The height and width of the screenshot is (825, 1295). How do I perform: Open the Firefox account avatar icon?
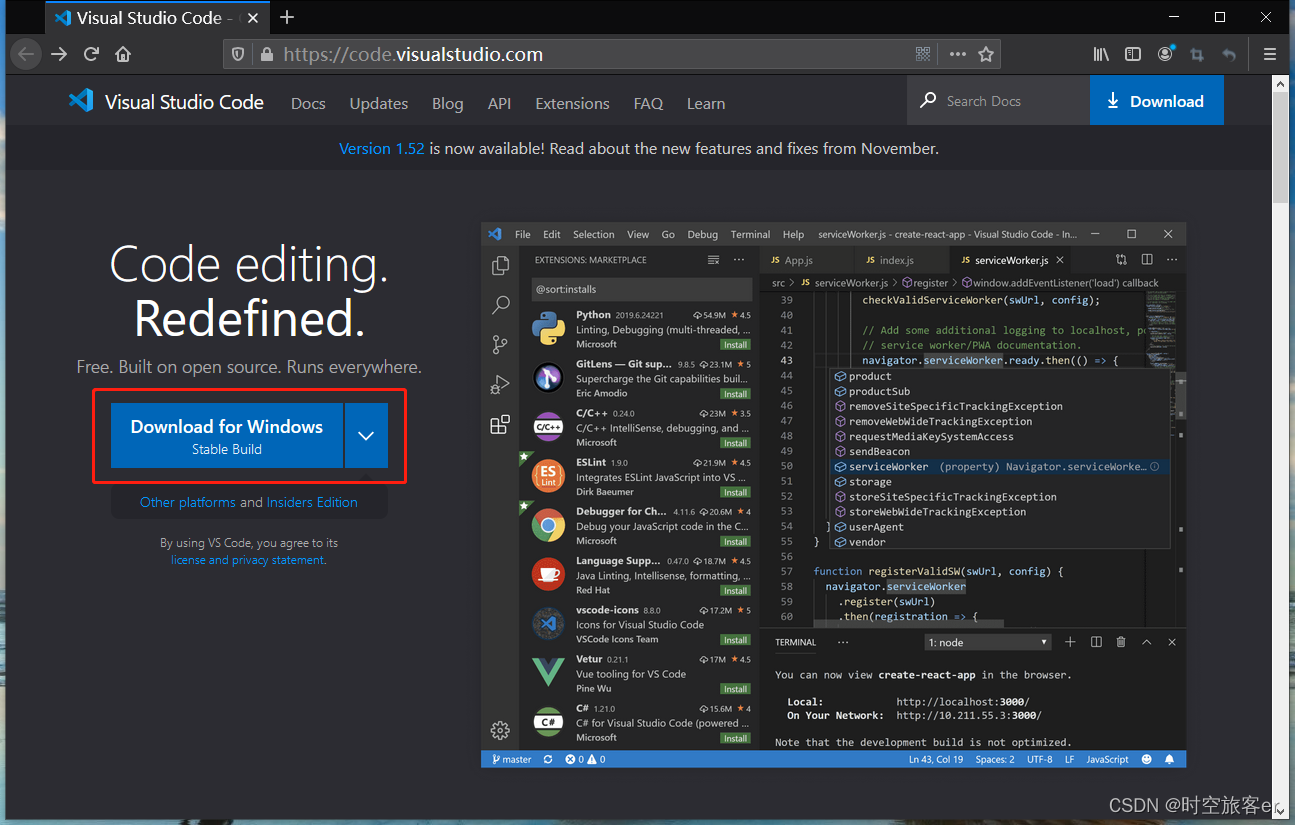pos(1165,55)
